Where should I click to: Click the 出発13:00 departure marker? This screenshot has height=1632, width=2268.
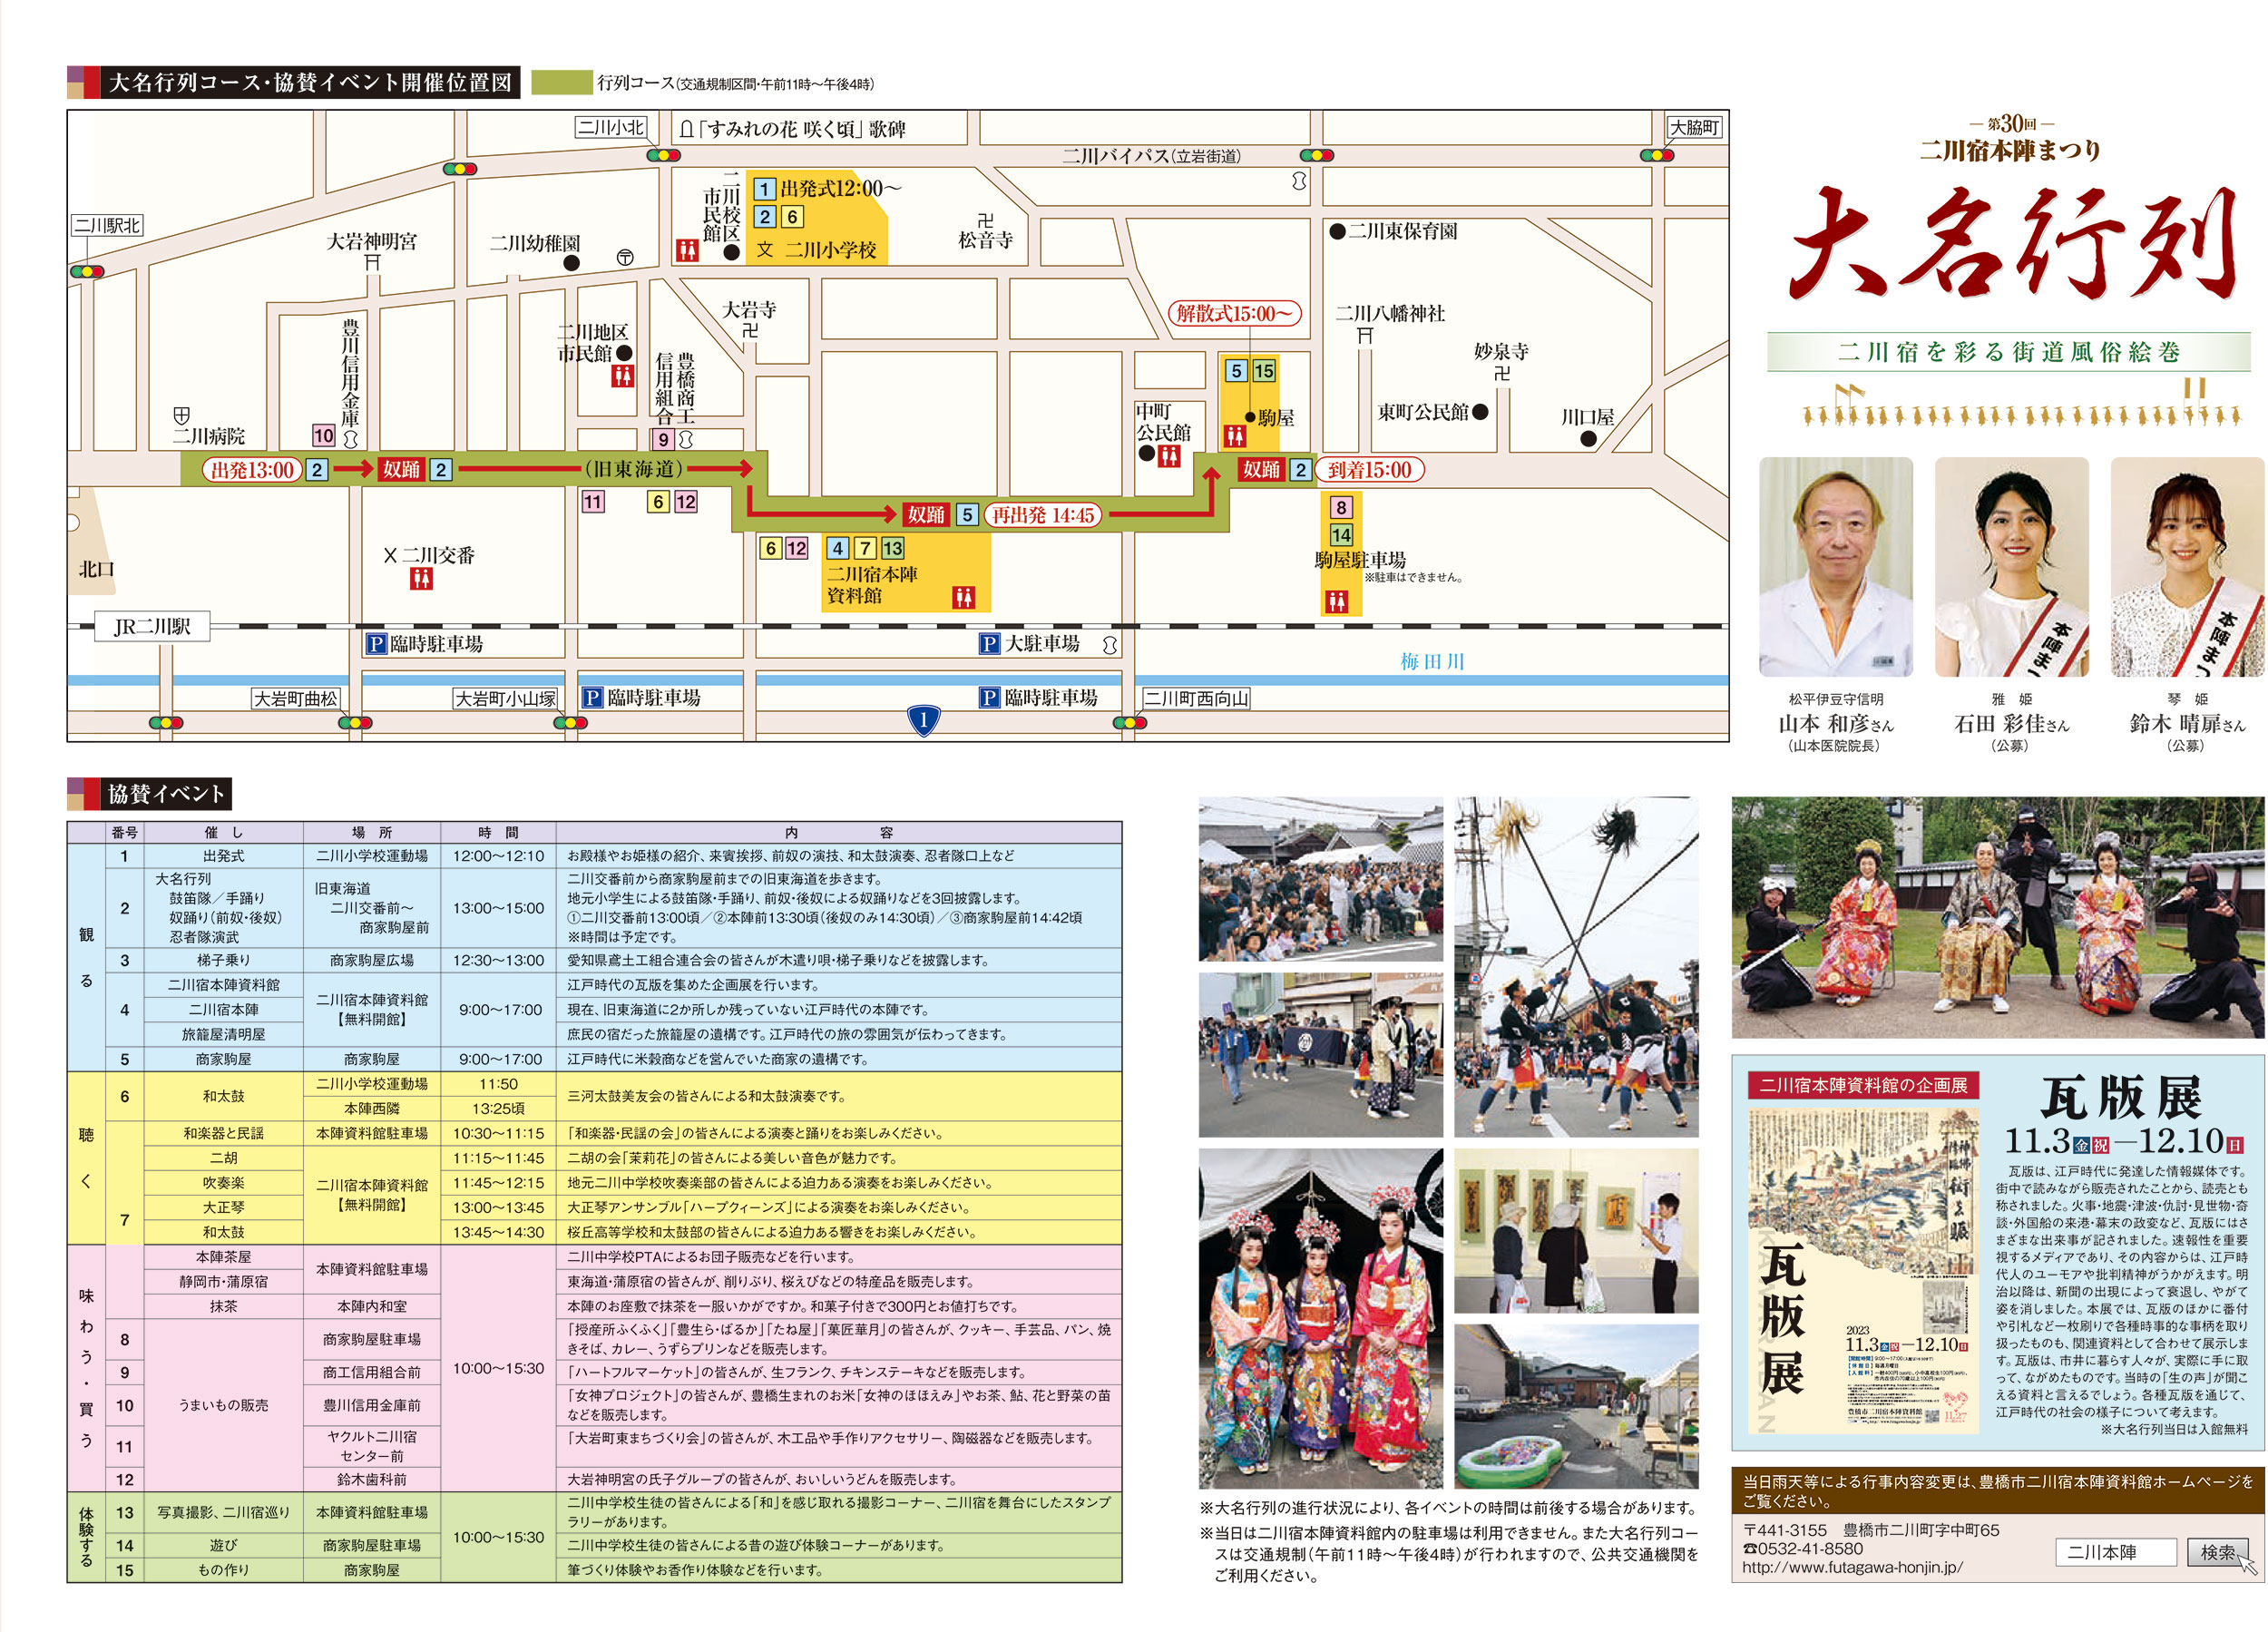click(x=252, y=470)
